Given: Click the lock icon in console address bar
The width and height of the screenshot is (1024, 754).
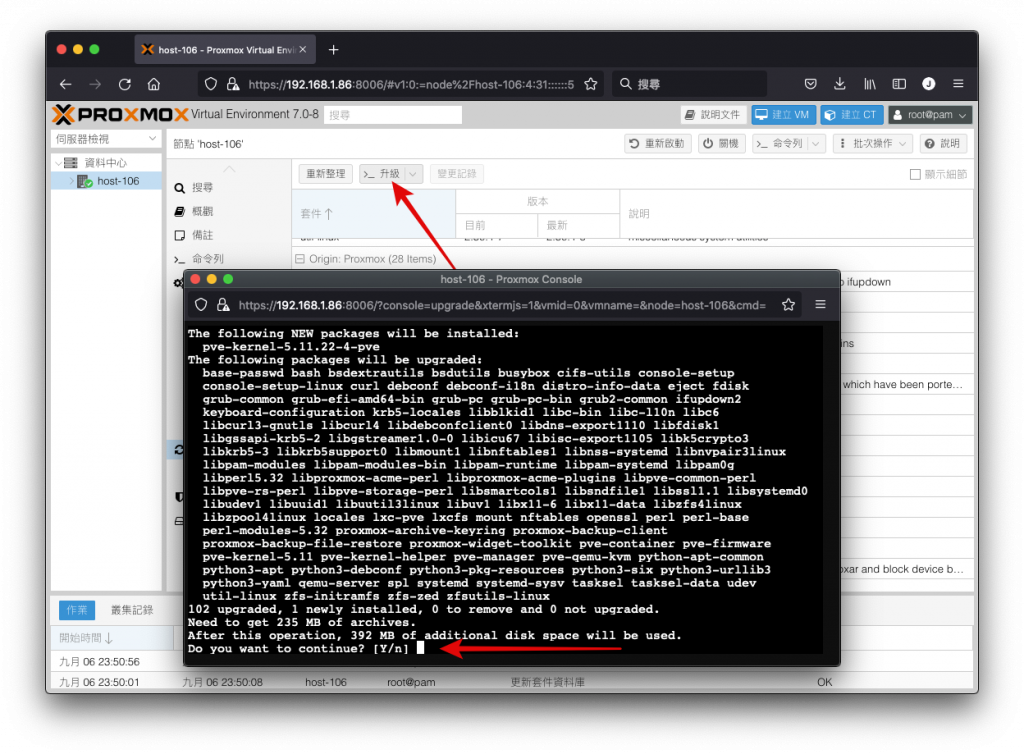Looking at the screenshot, I should coord(223,305).
